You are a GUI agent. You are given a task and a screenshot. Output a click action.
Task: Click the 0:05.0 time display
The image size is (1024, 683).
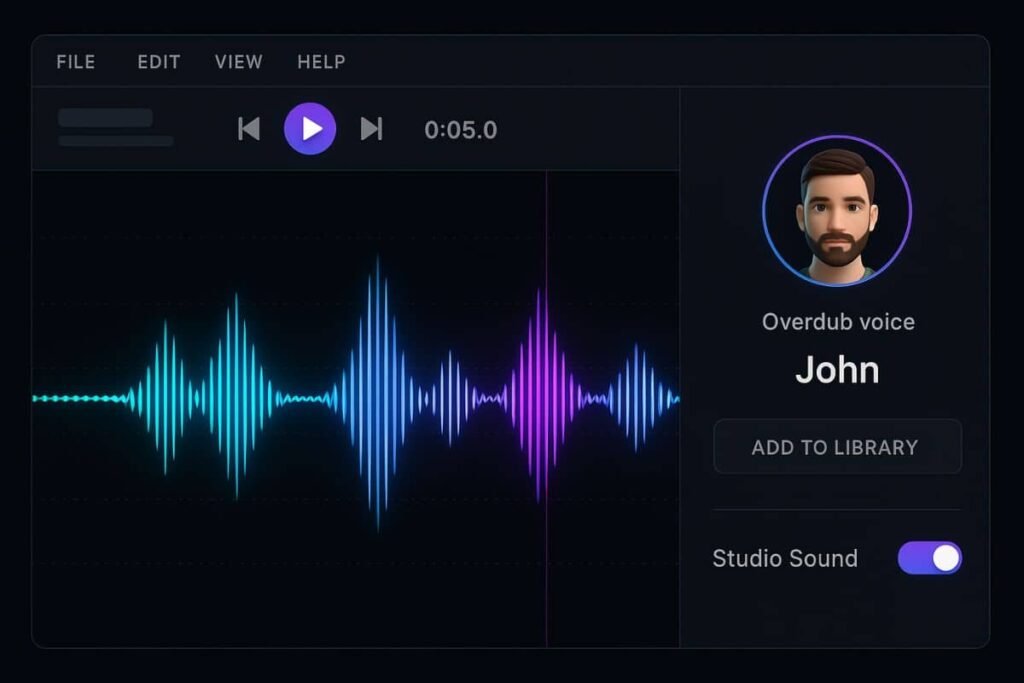[x=460, y=128]
